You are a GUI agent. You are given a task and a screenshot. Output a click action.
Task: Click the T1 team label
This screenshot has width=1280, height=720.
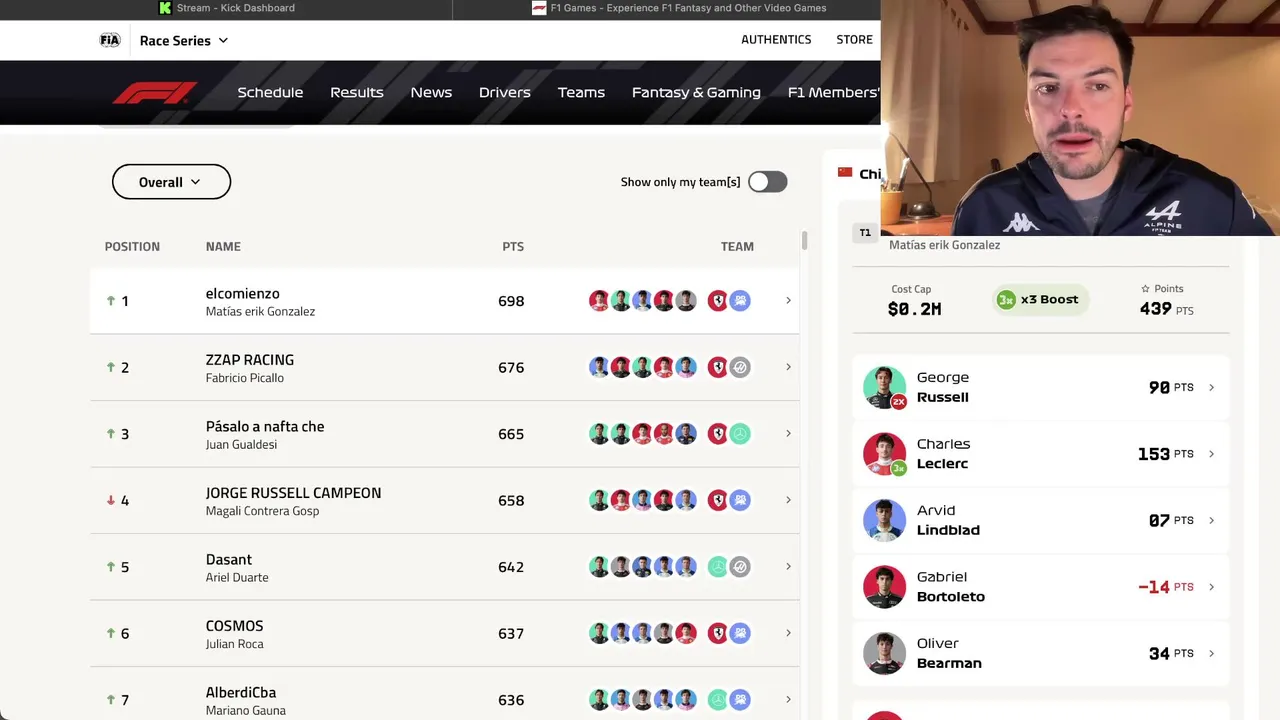click(865, 233)
